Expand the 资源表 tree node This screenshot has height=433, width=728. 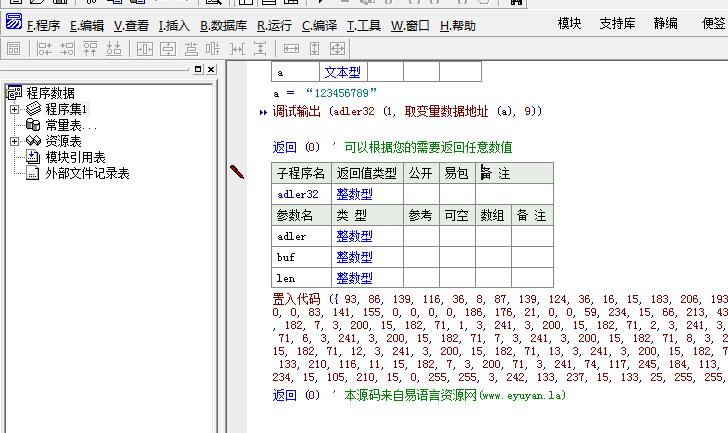pos(15,141)
